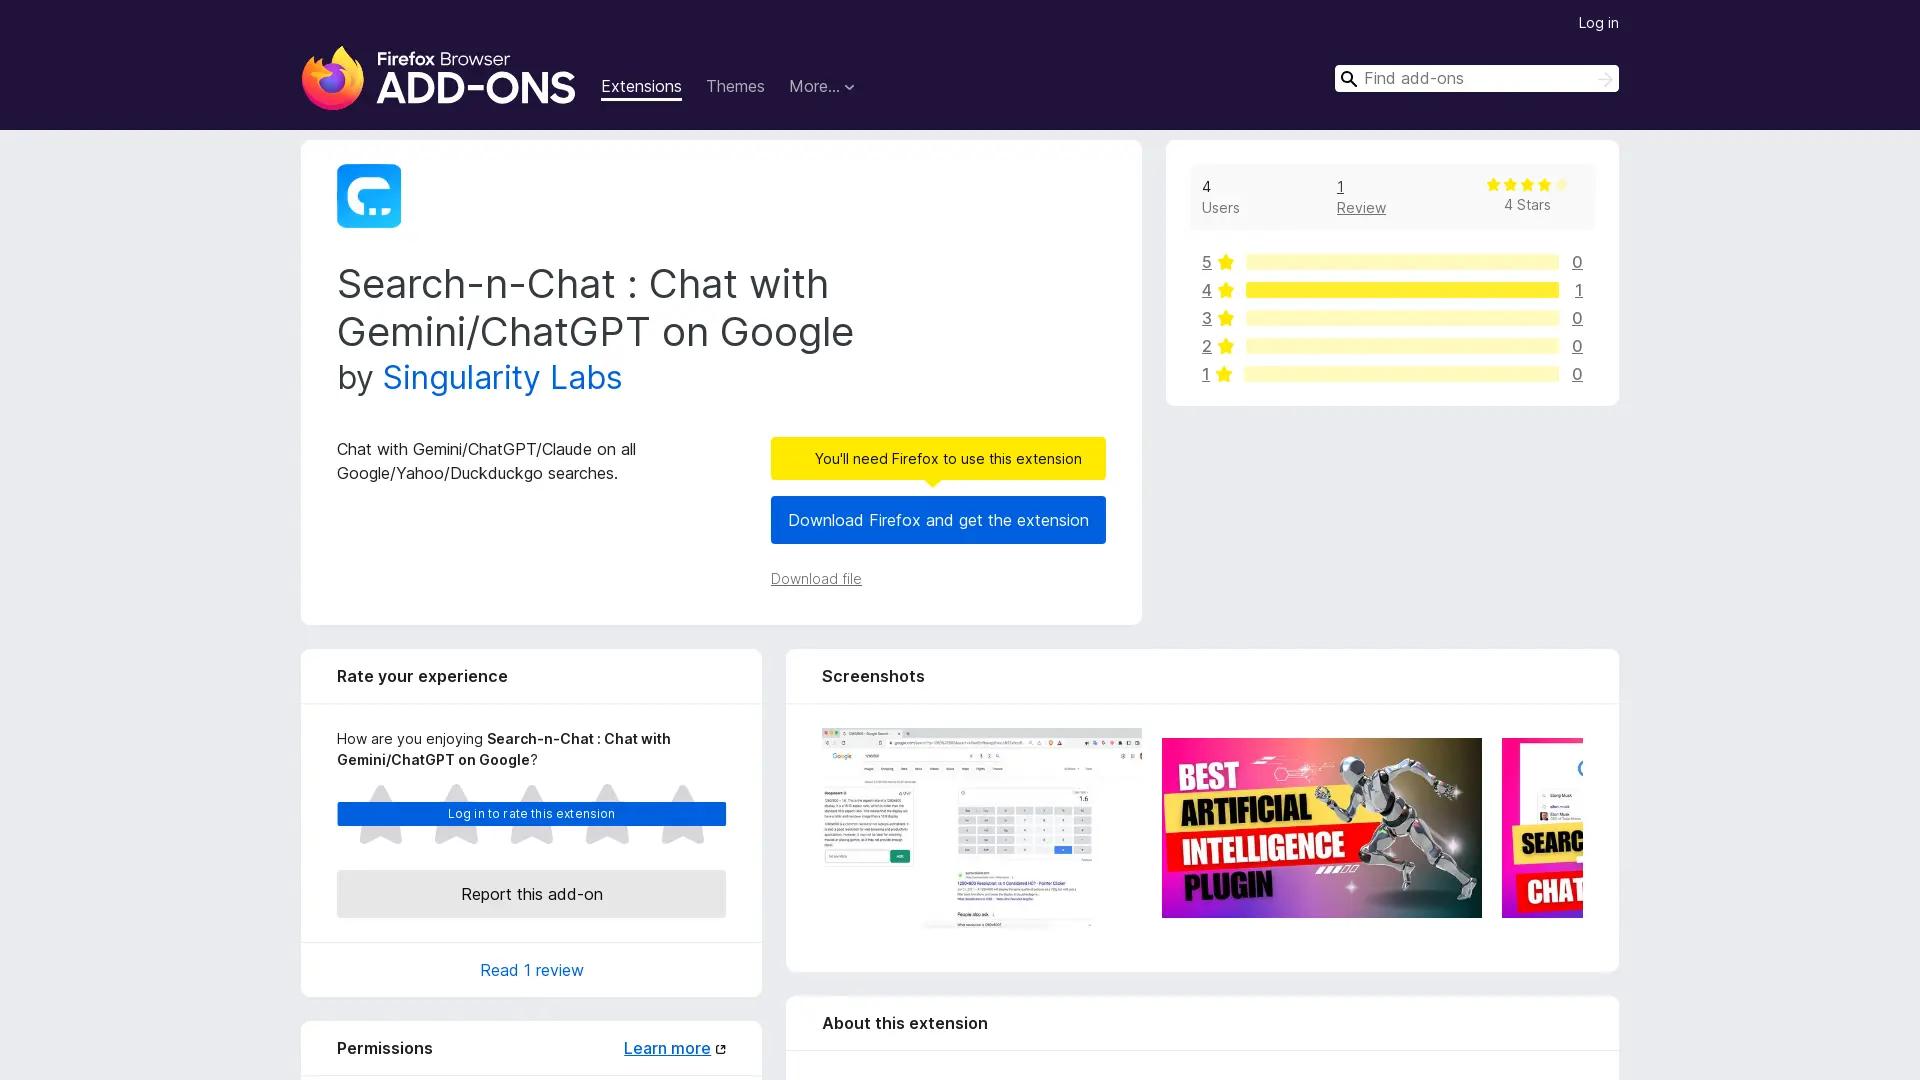Switch to the Themes section
The height and width of the screenshot is (1080, 1920).
tap(735, 87)
